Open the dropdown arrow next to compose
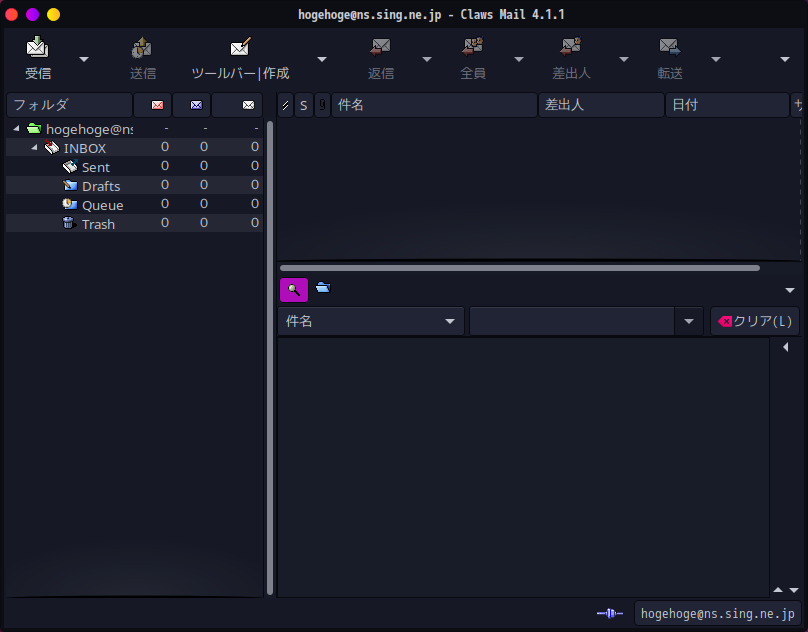 click(322, 59)
